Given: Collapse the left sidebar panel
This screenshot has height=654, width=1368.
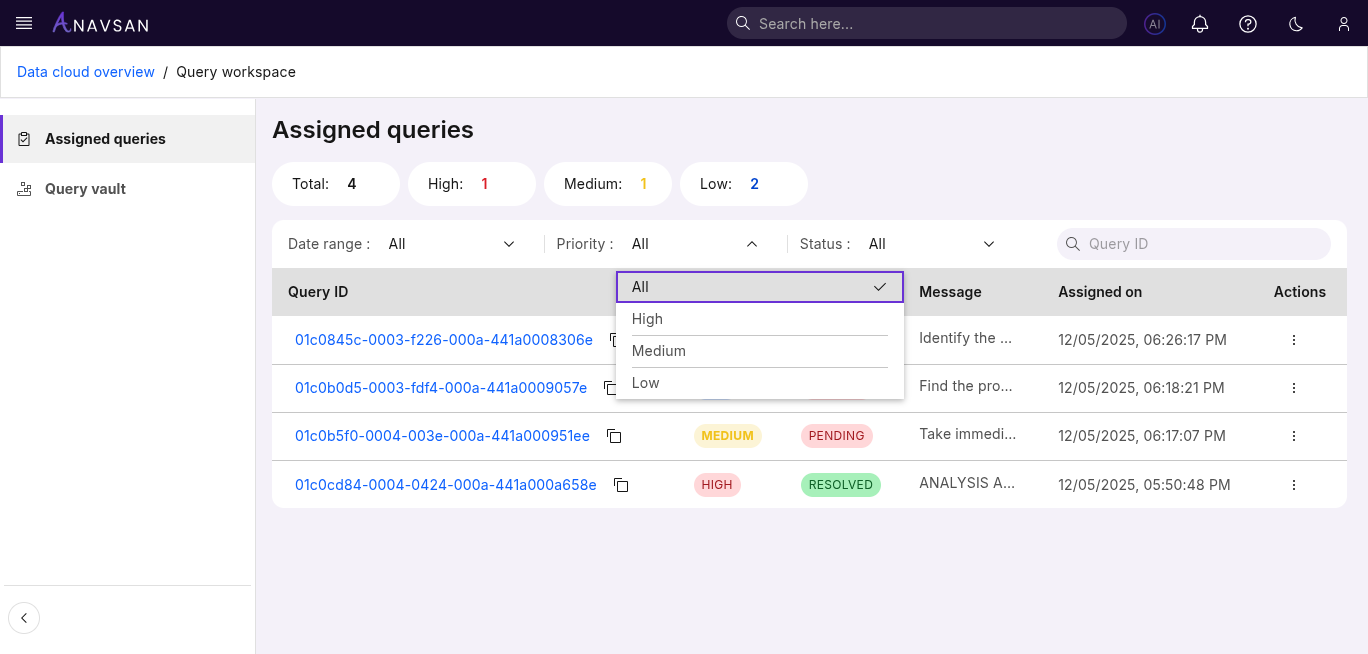Looking at the screenshot, I should point(24,618).
